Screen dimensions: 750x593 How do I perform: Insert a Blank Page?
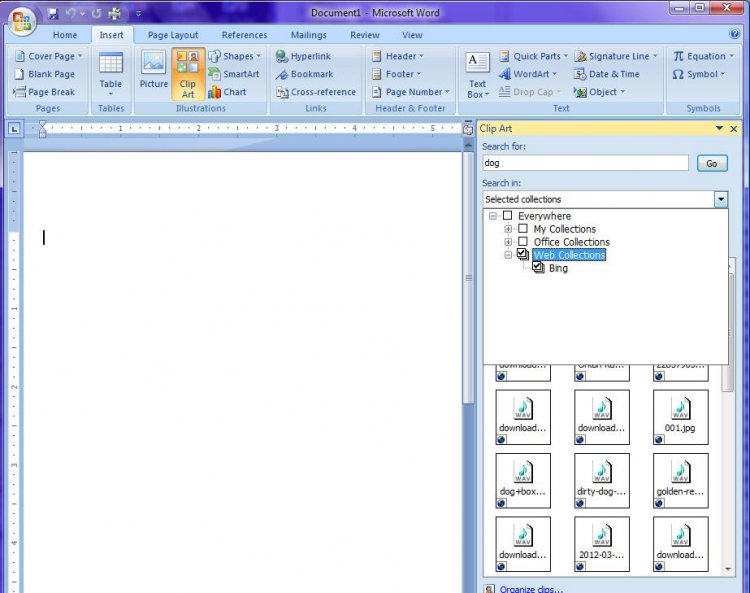(x=45, y=74)
